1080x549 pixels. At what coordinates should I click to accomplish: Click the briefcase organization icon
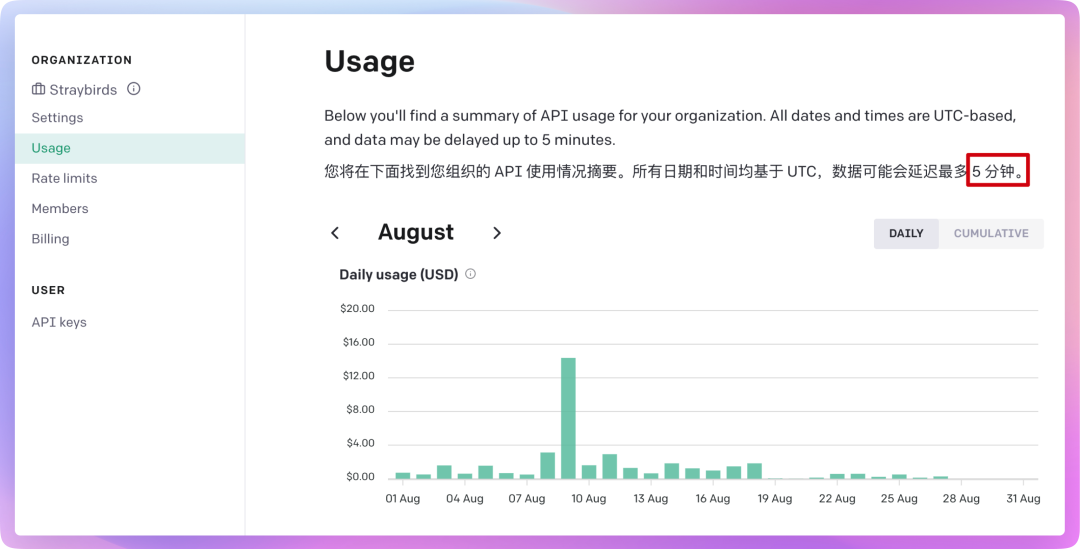(38, 89)
